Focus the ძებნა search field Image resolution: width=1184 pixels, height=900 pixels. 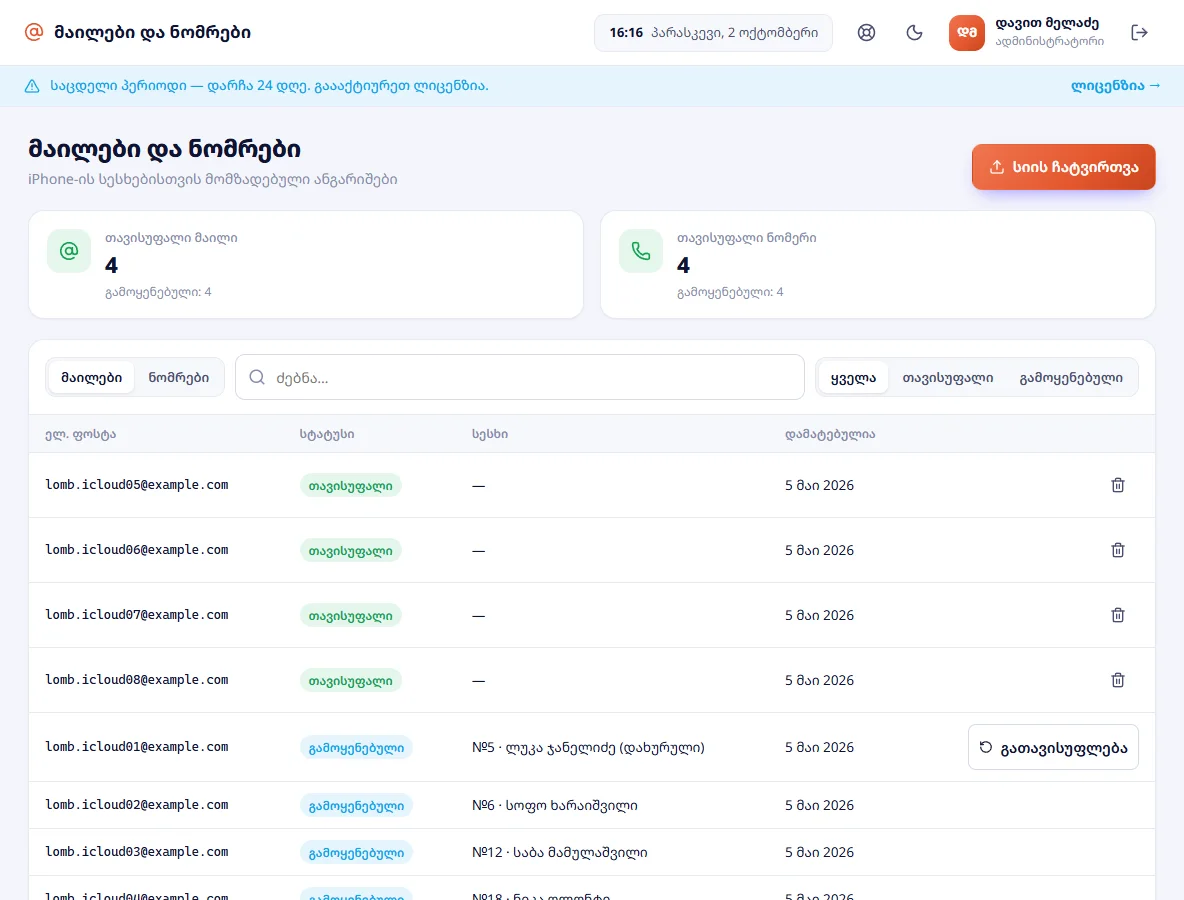coord(520,378)
